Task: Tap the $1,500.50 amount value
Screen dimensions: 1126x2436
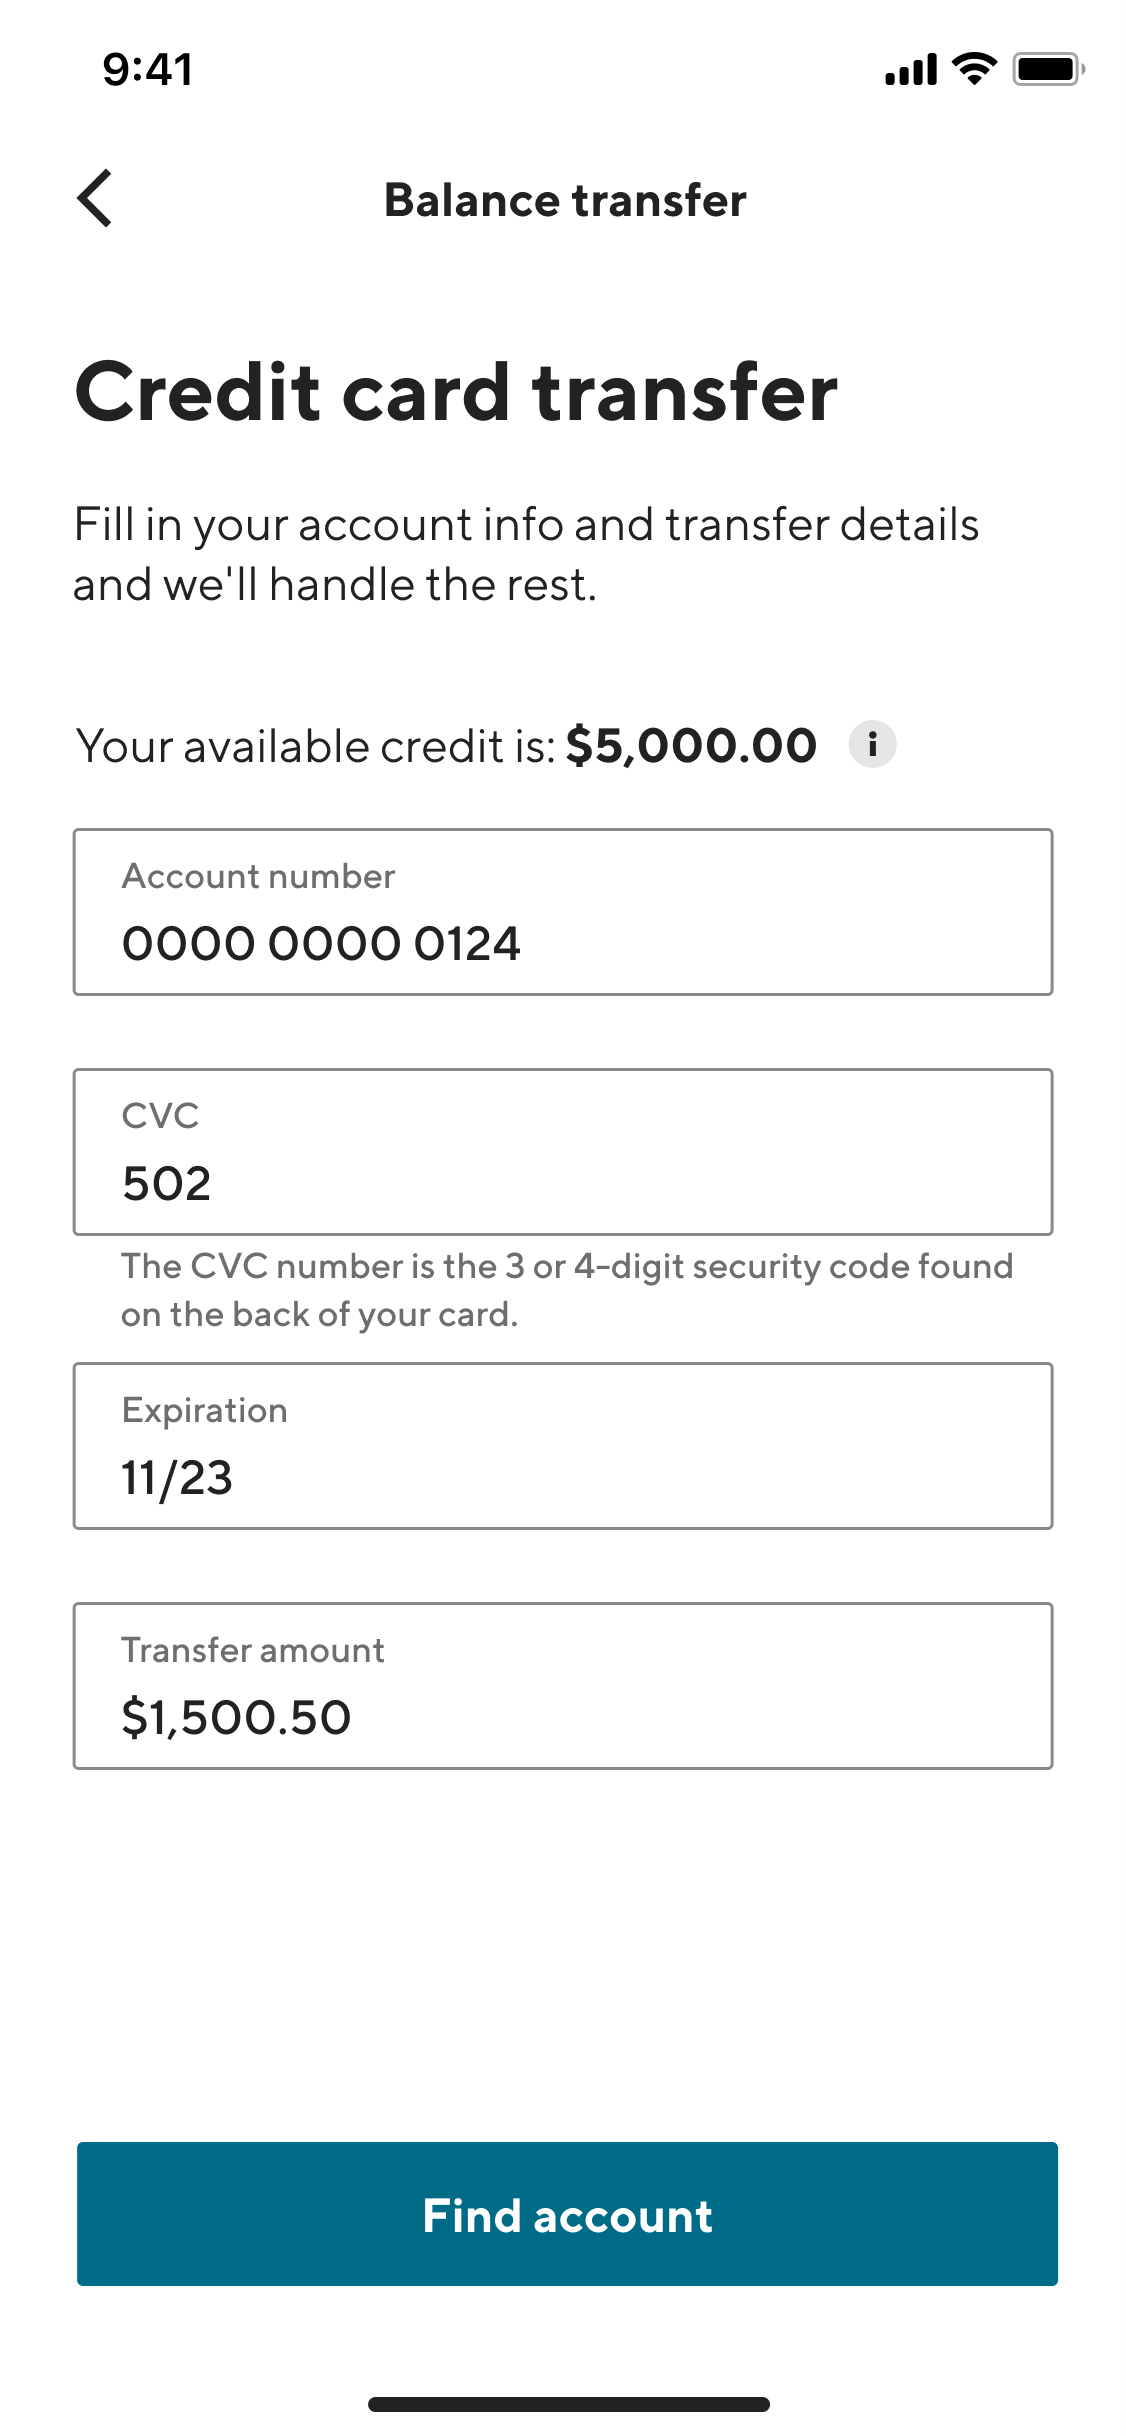Action: pos(236,1718)
